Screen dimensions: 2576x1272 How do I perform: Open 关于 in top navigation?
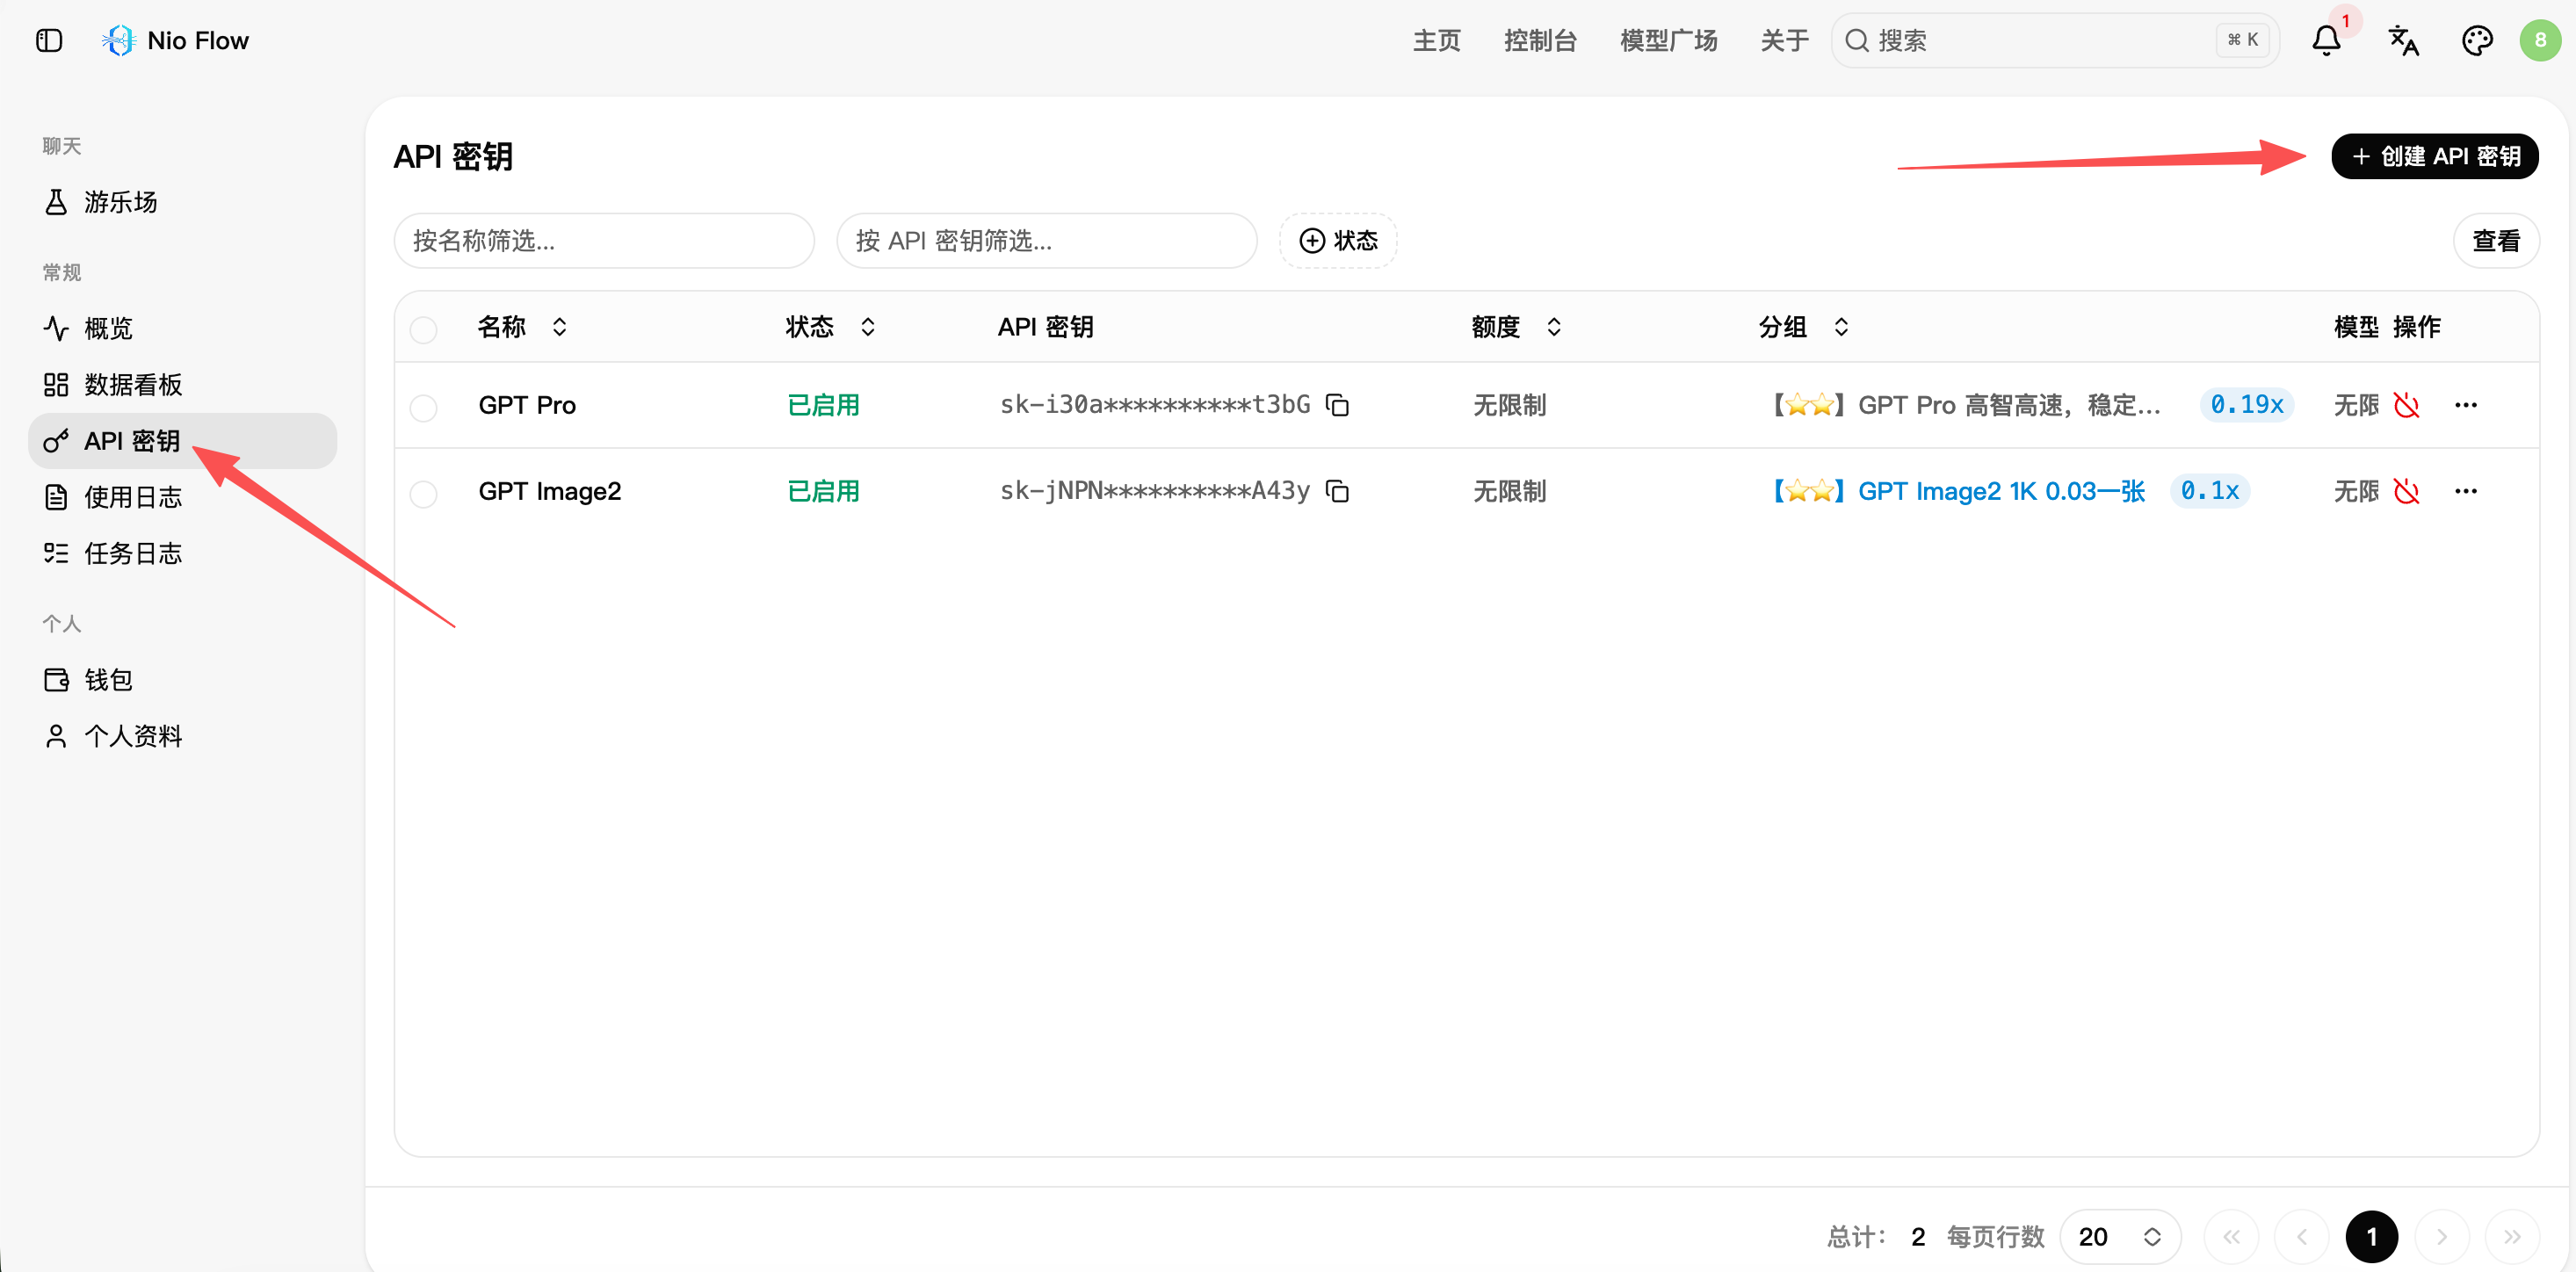pos(1784,40)
